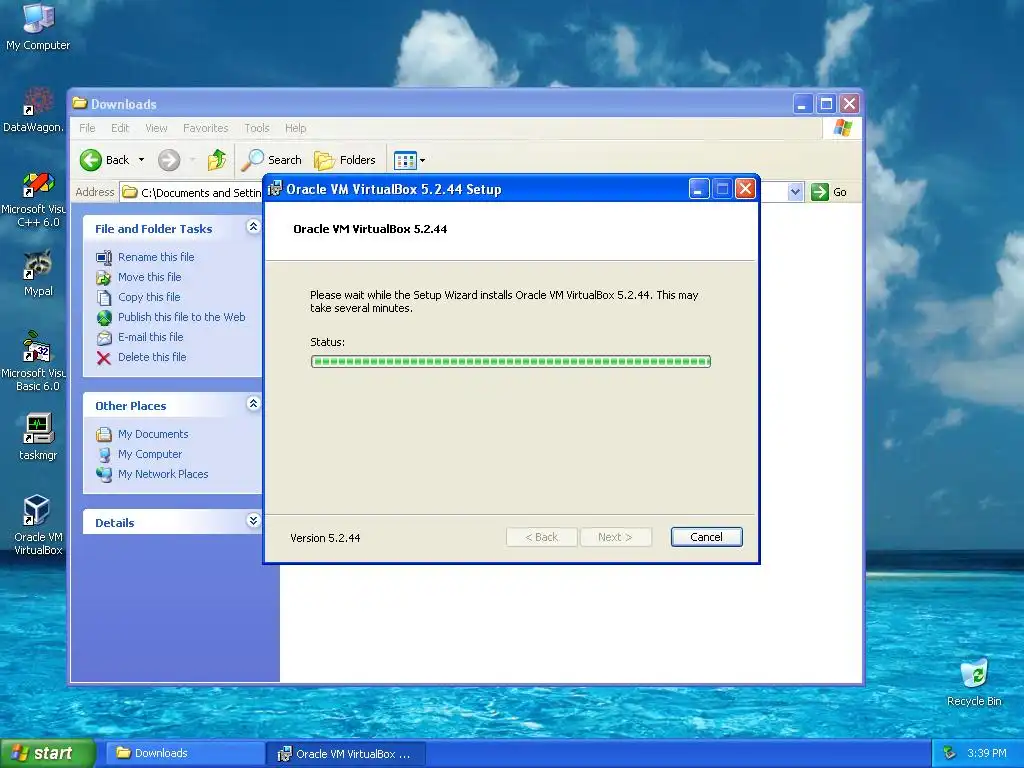Image resolution: width=1024 pixels, height=768 pixels.
Task: Go up one folder level icon
Action: [x=217, y=160]
